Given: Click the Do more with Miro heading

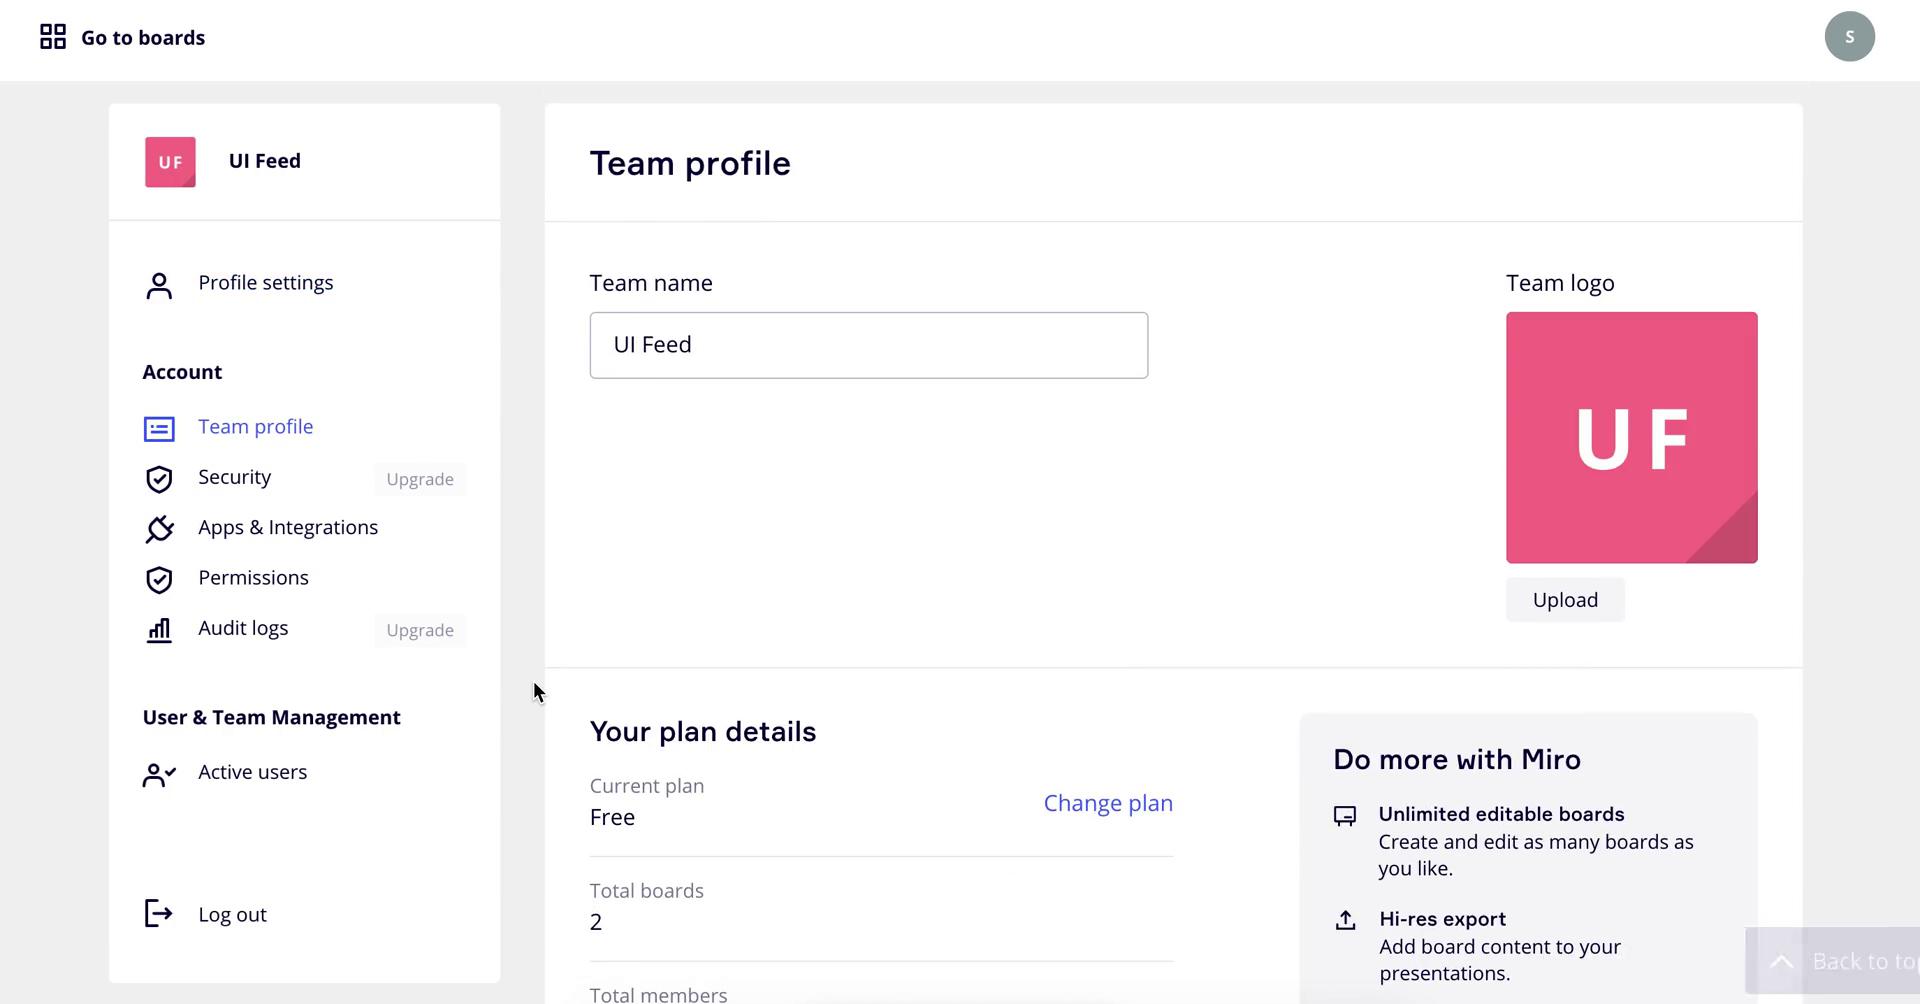Looking at the screenshot, I should click(1457, 760).
